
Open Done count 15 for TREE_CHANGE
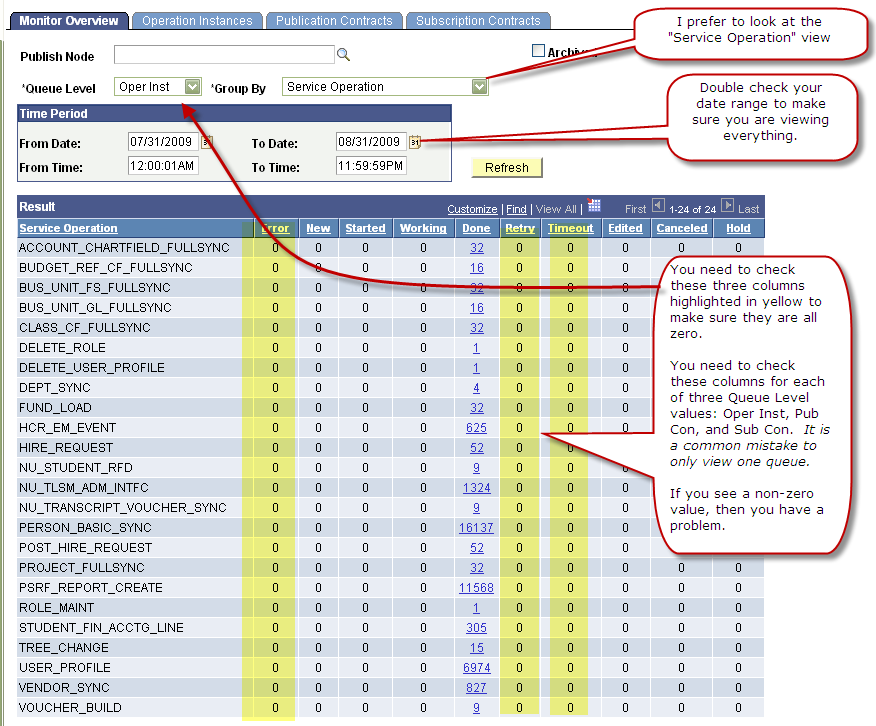(477, 648)
